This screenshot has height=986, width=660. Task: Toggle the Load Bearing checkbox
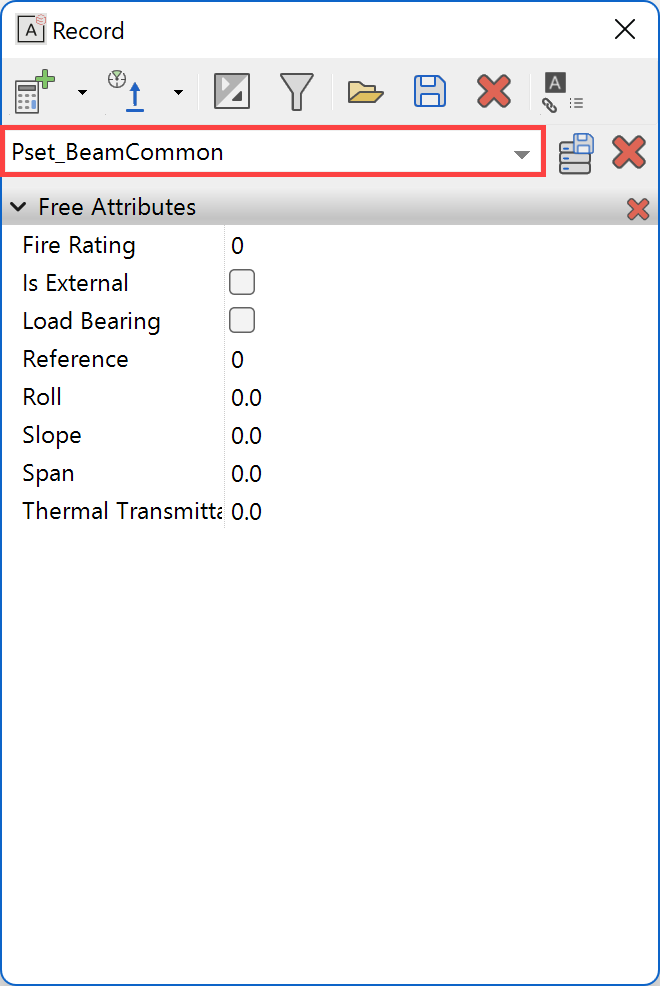click(x=242, y=320)
